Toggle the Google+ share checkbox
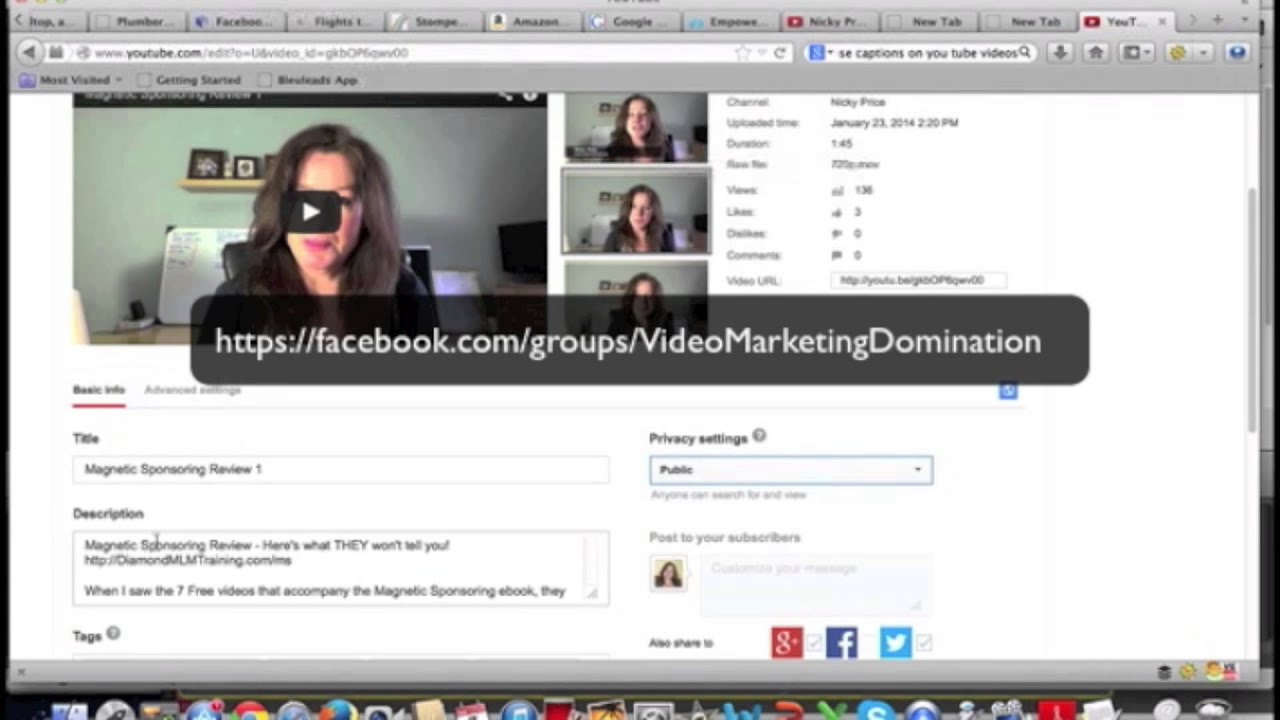This screenshot has height=720, width=1280. click(814, 643)
